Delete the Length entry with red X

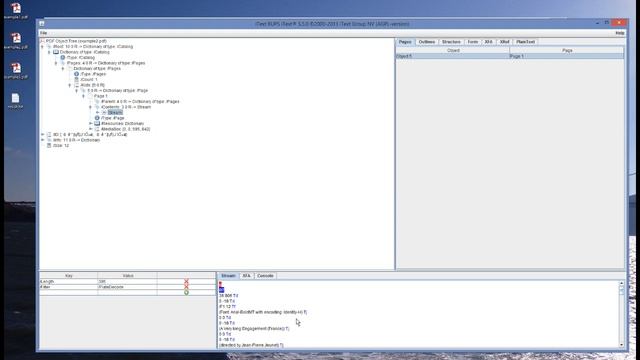tap(186, 282)
